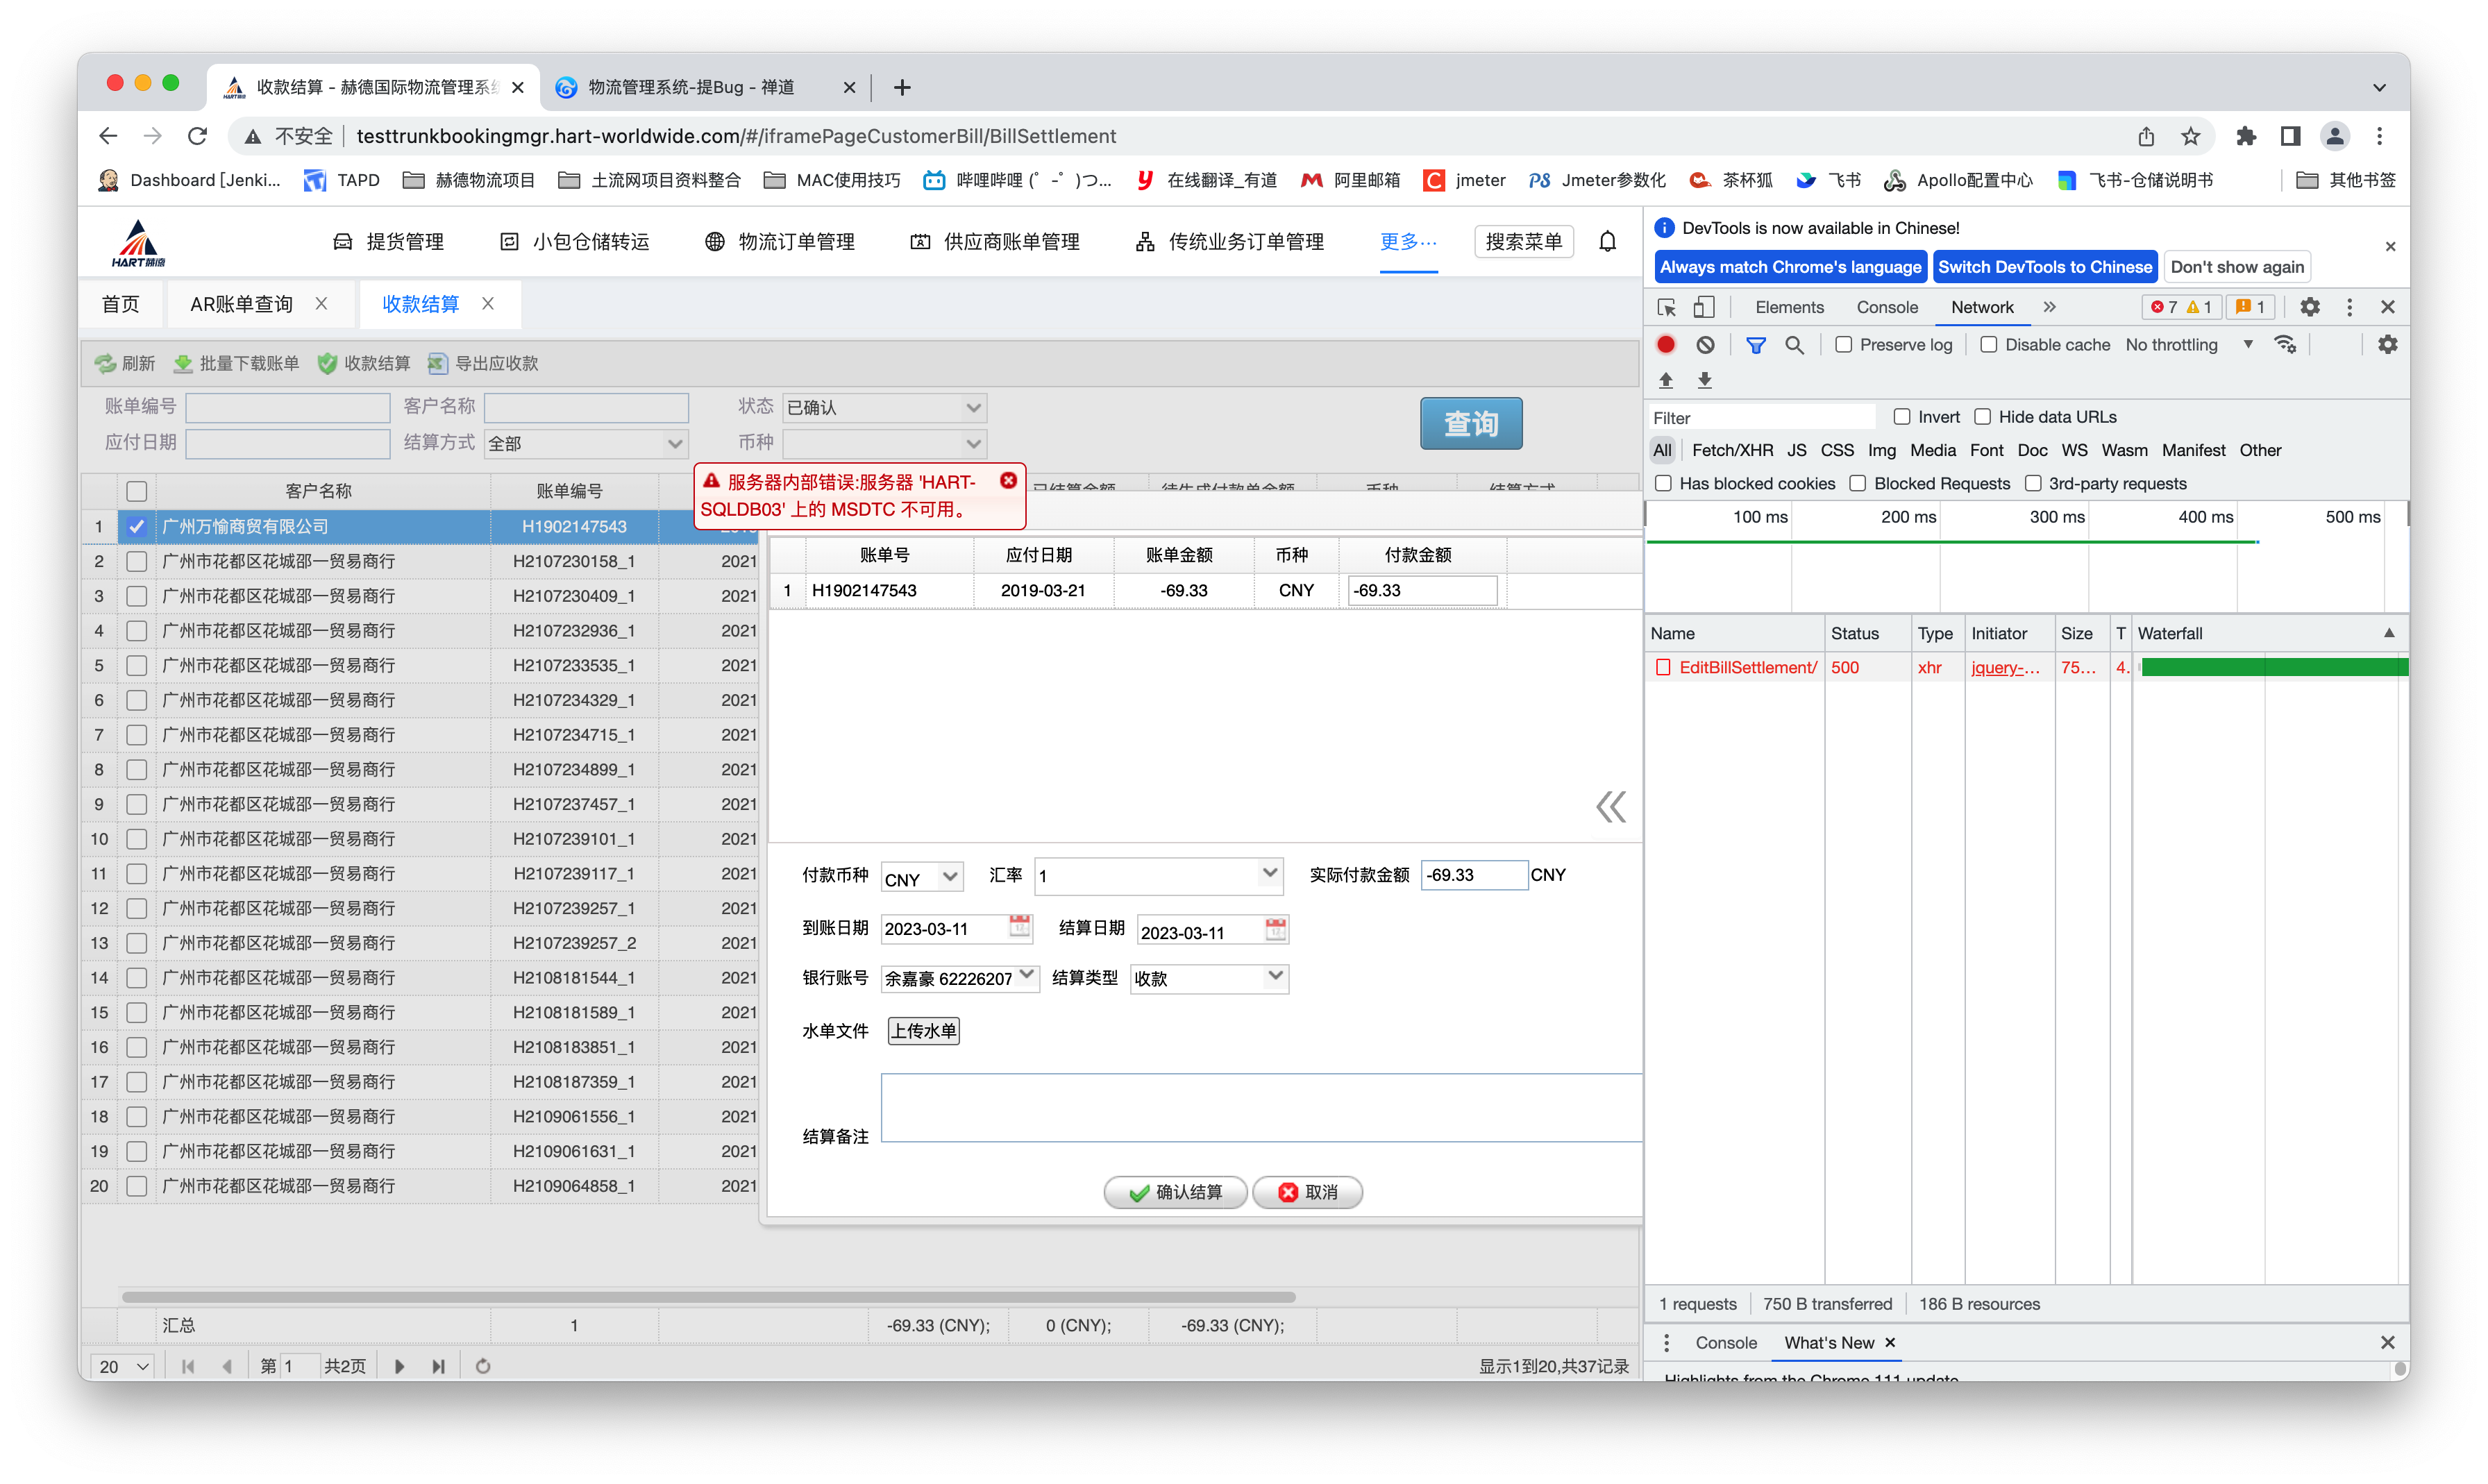2488x1484 pixels.
Task: Click the 结算备注 text area
Action: 1260,1108
